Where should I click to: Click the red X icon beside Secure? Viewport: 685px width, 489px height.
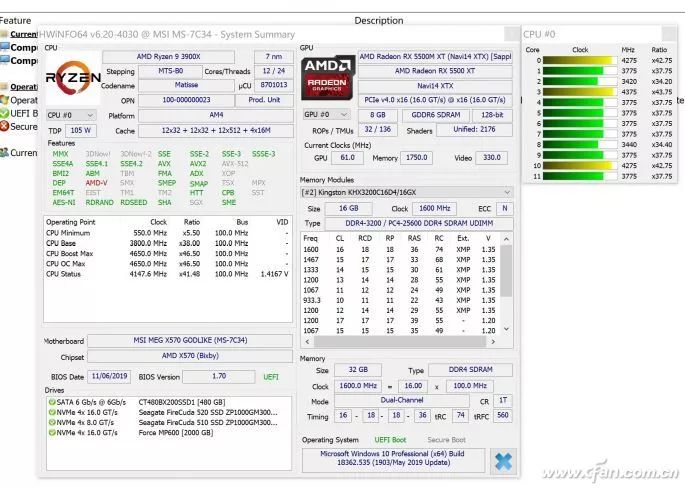[4, 127]
